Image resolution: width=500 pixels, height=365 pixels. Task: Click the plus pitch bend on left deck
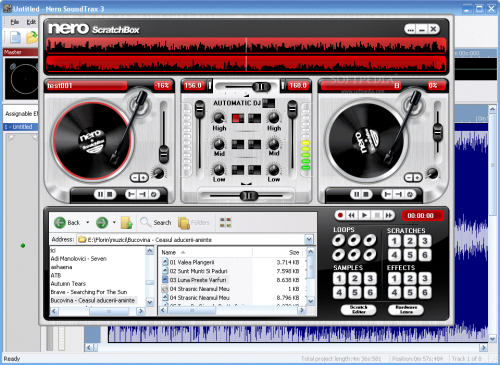coord(143,178)
